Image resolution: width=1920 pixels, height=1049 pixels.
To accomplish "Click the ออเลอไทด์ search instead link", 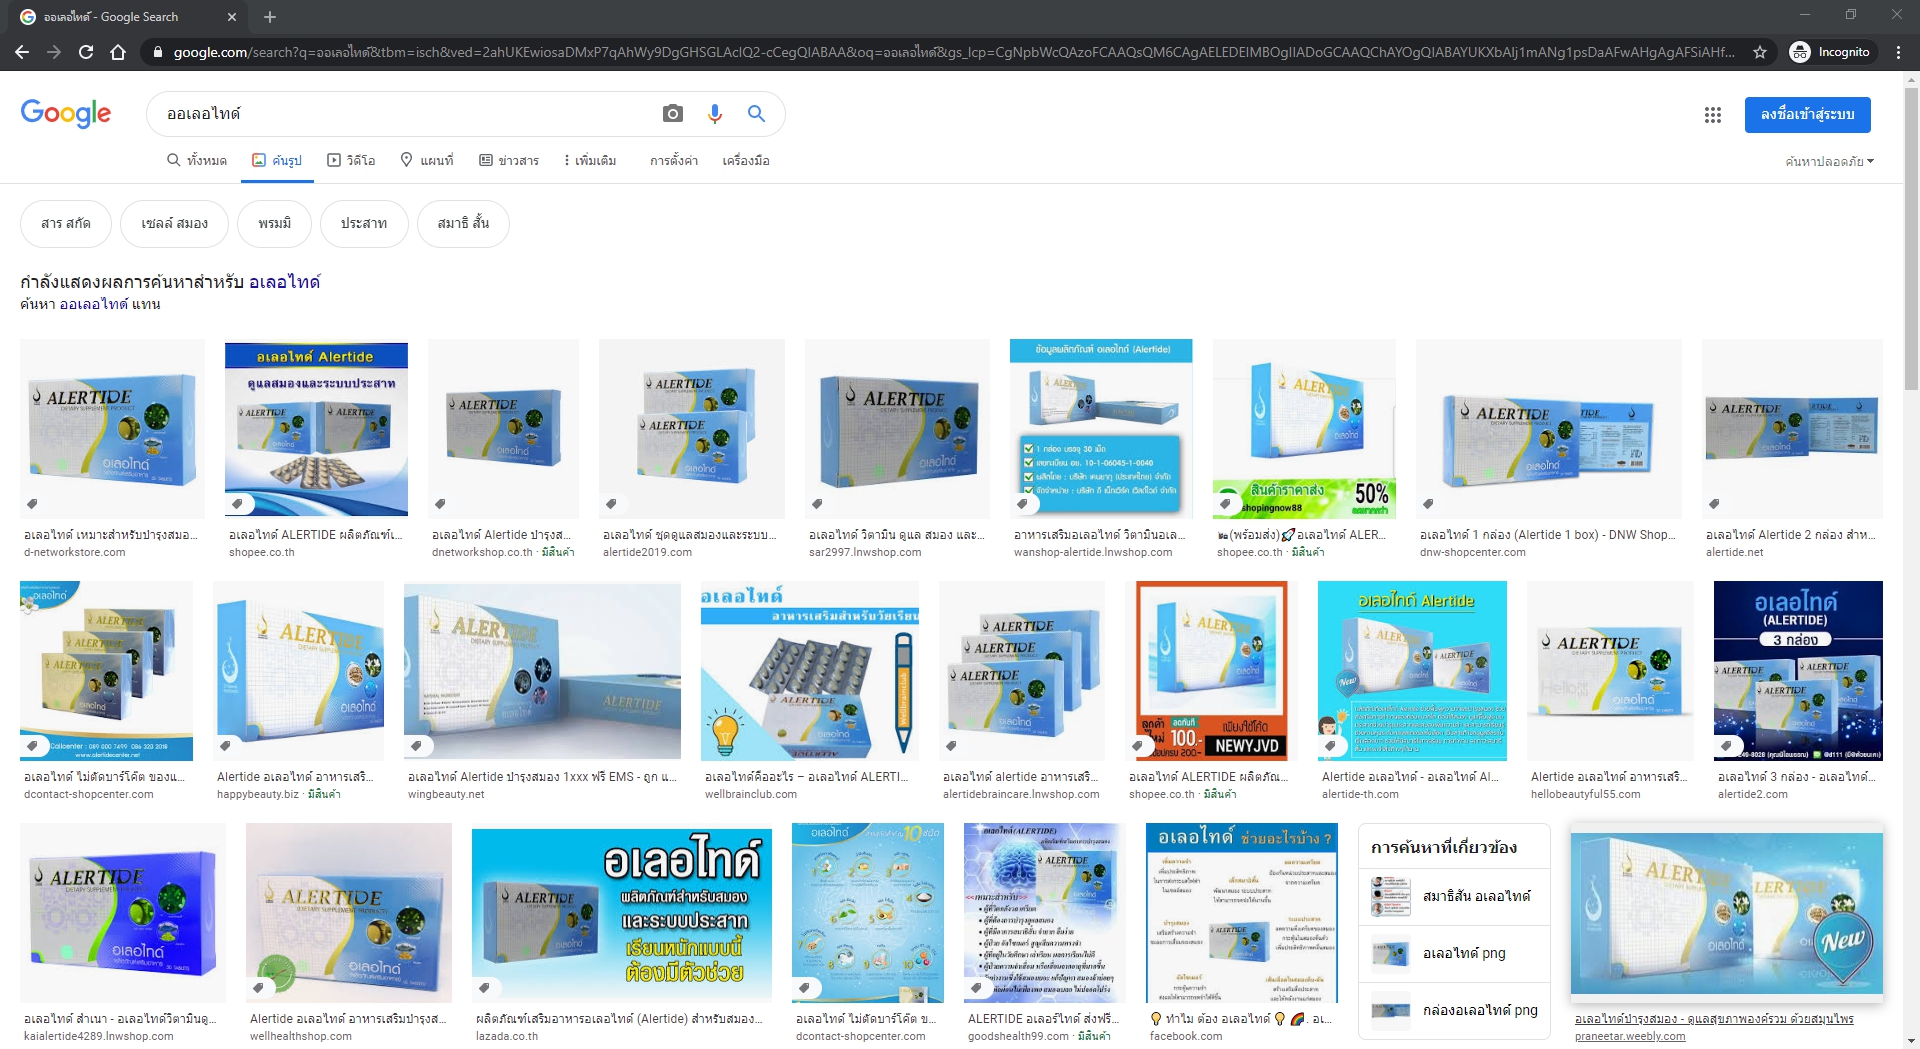I will click(x=94, y=304).
